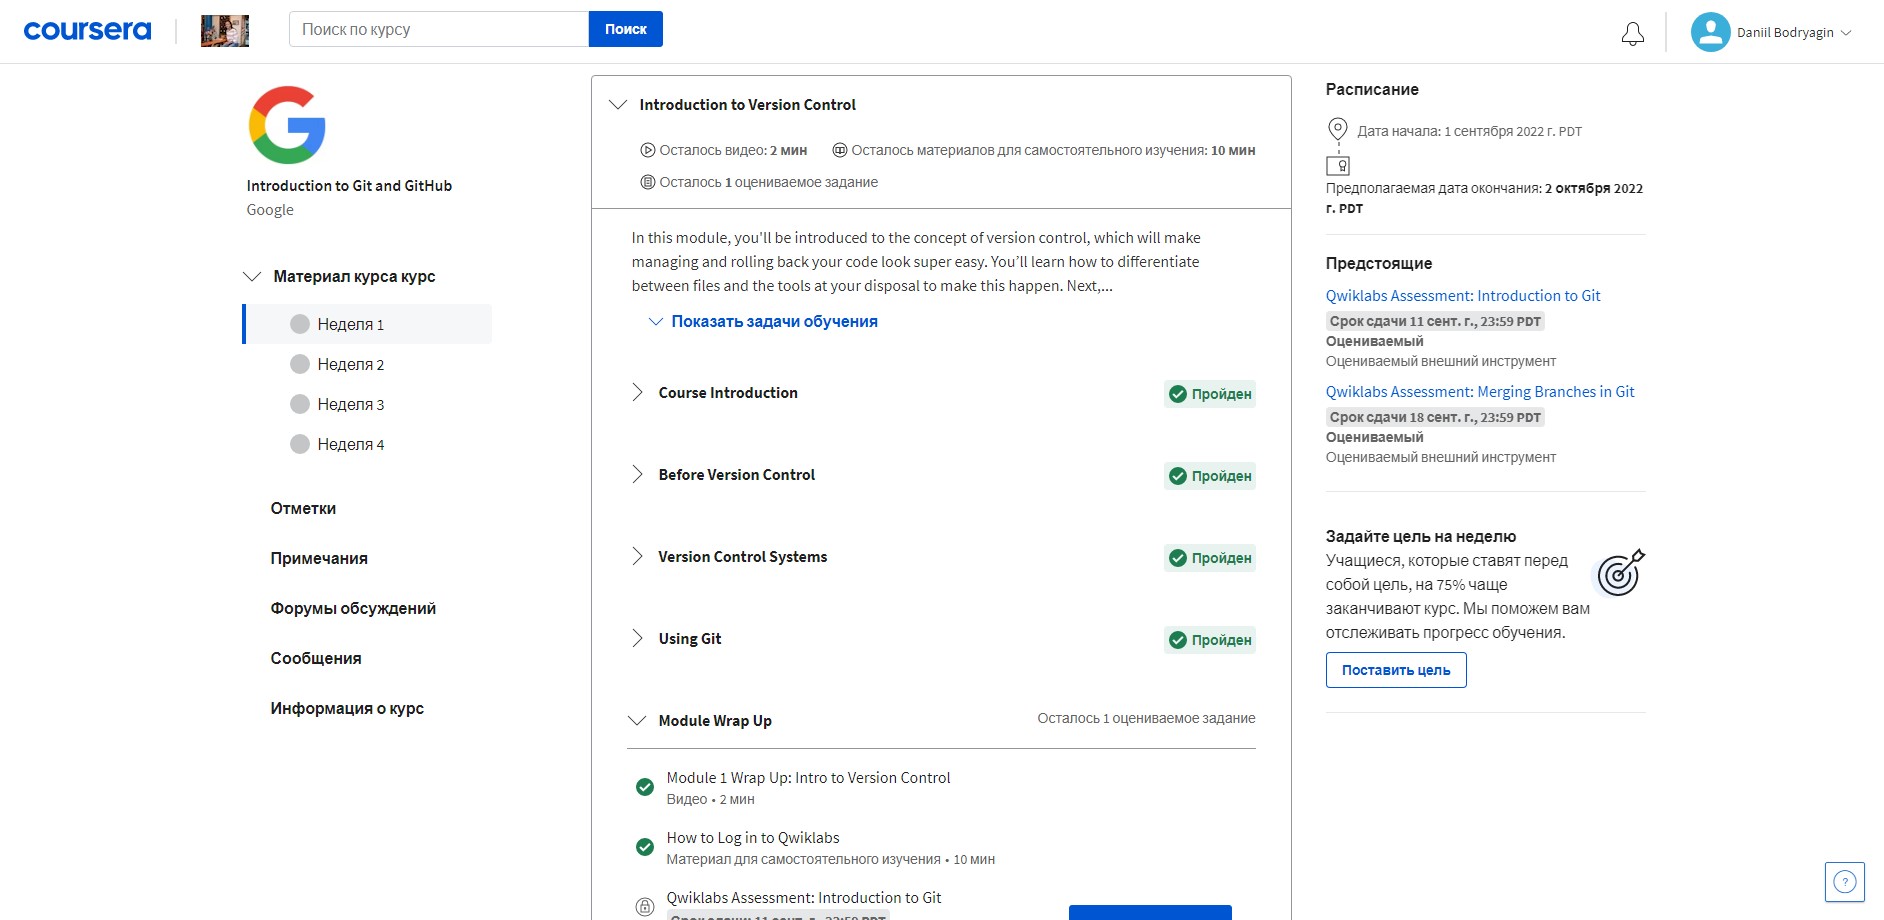Click Пройден badge for Using Git
This screenshot has height=920, width=1884.
pos(1210,640)
